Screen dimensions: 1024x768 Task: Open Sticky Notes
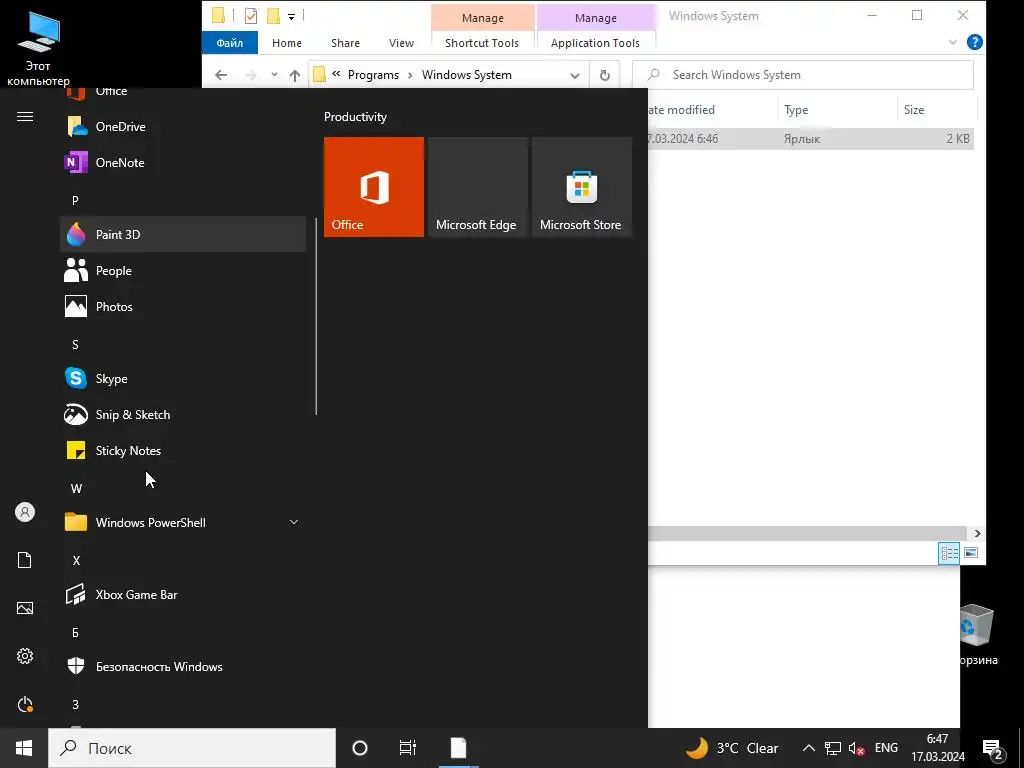pyautogui.click(x=183, y=451)
